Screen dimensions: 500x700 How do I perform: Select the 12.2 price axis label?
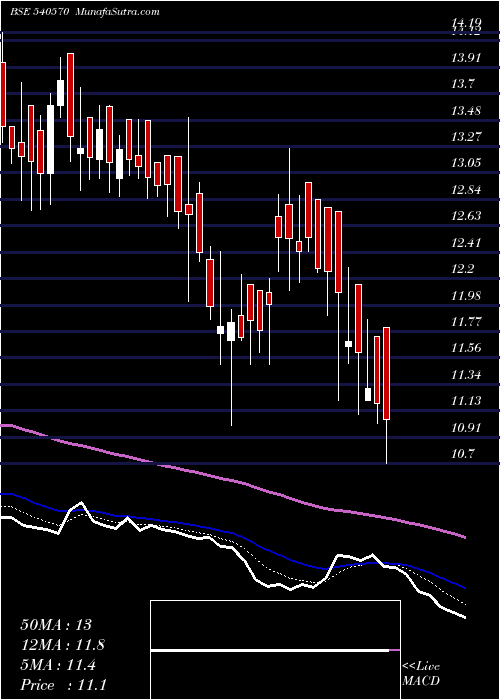pyautogui.click(x=462, y=269)
